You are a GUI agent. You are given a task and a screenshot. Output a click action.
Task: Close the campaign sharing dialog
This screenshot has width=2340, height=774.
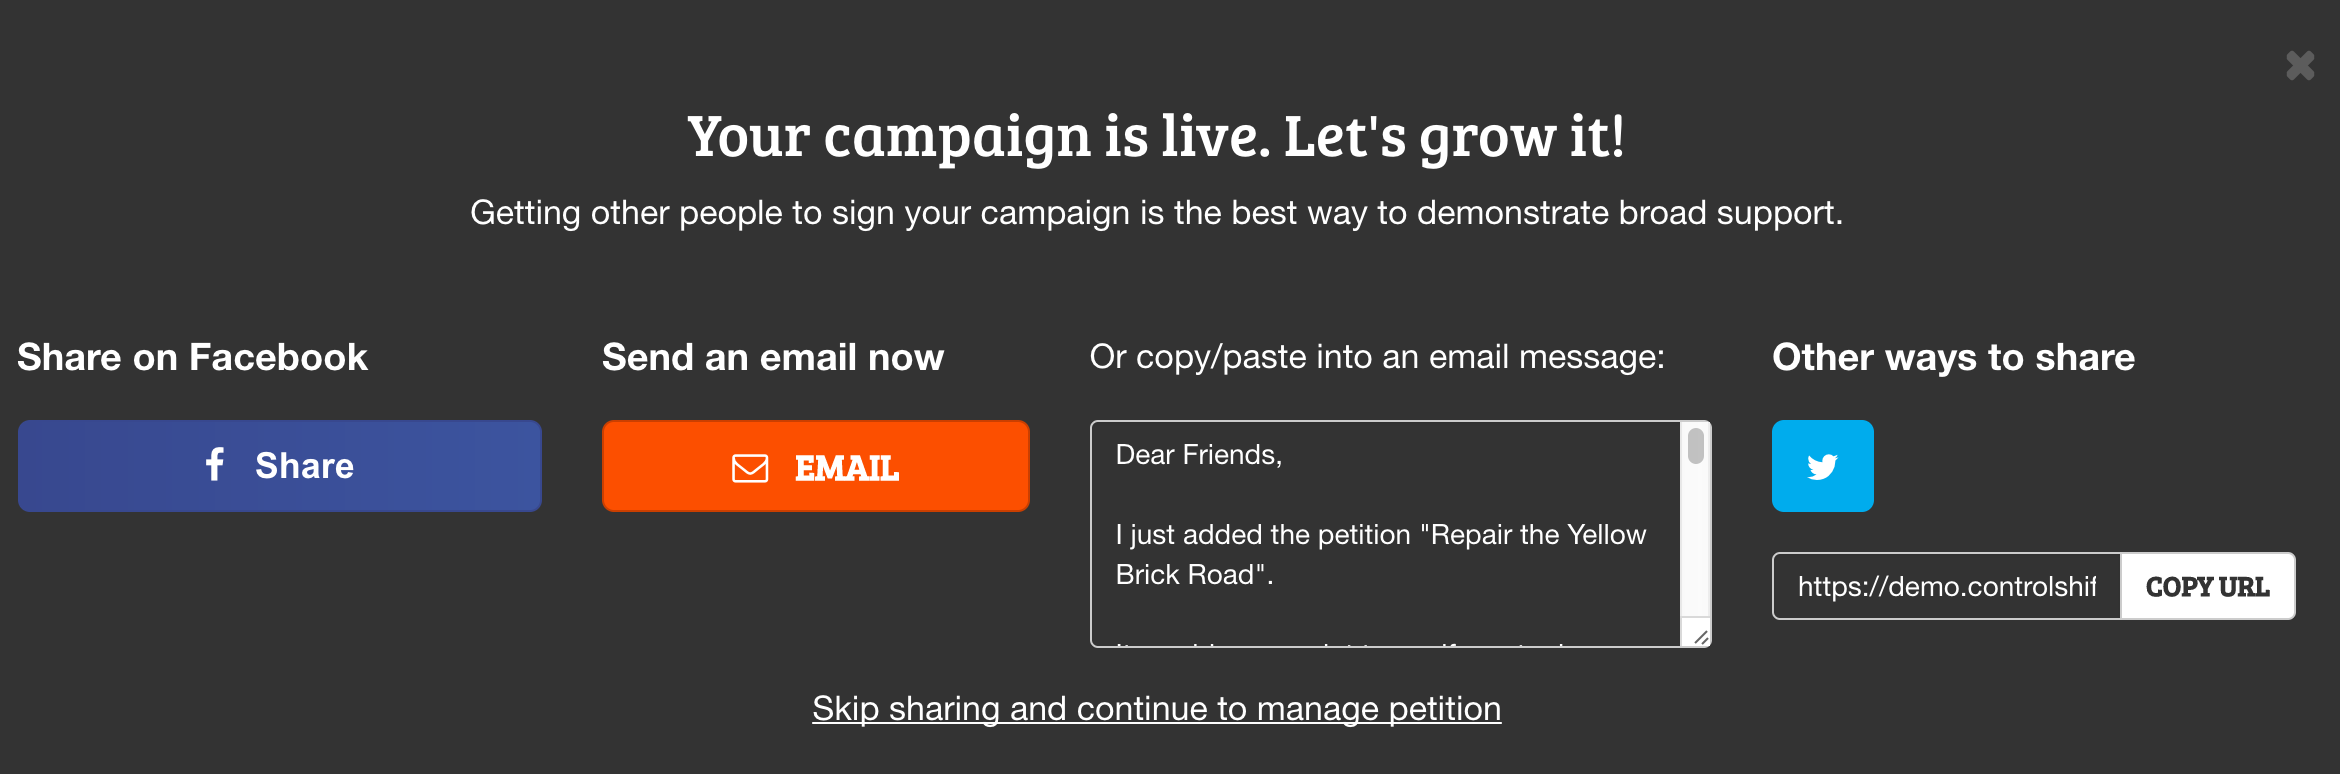coord(2300,66)
